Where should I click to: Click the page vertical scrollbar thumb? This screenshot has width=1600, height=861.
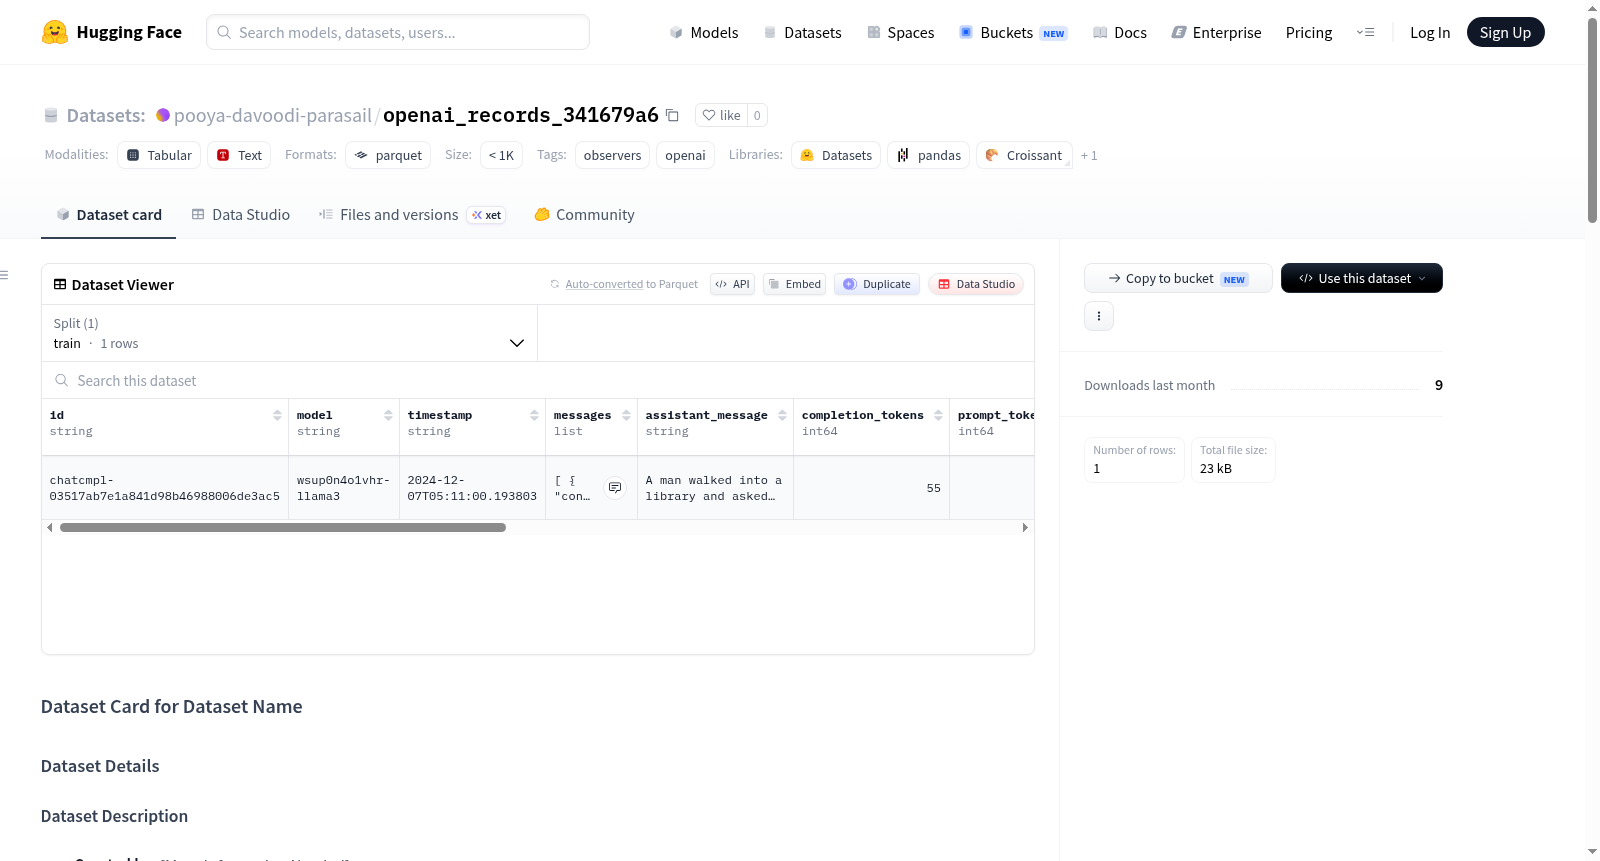(x=1592, y=120)
